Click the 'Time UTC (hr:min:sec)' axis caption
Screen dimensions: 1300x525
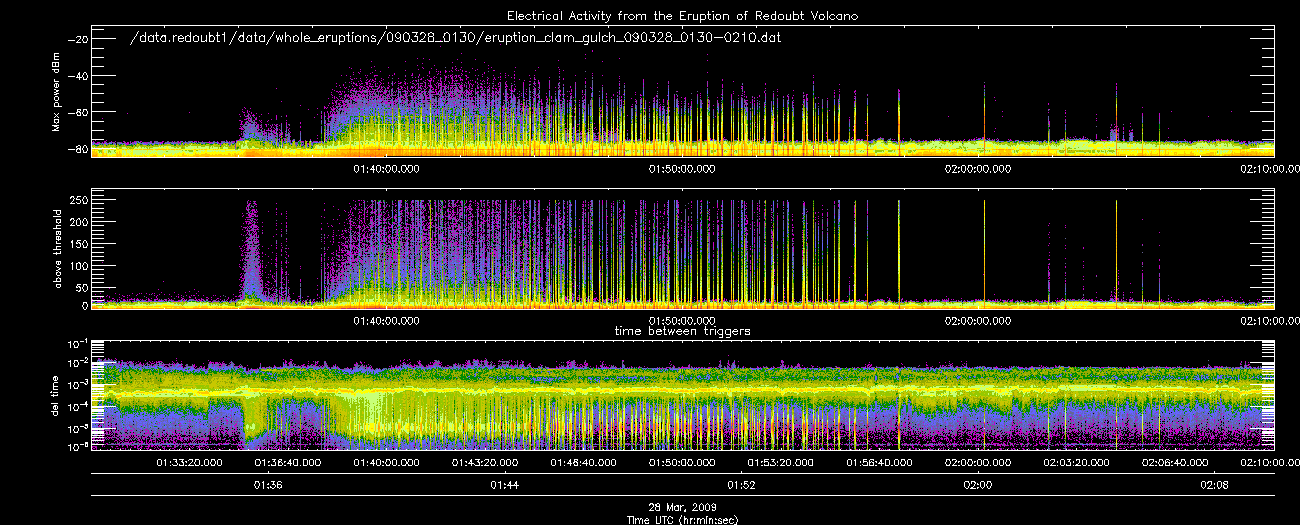coord(682,519)
